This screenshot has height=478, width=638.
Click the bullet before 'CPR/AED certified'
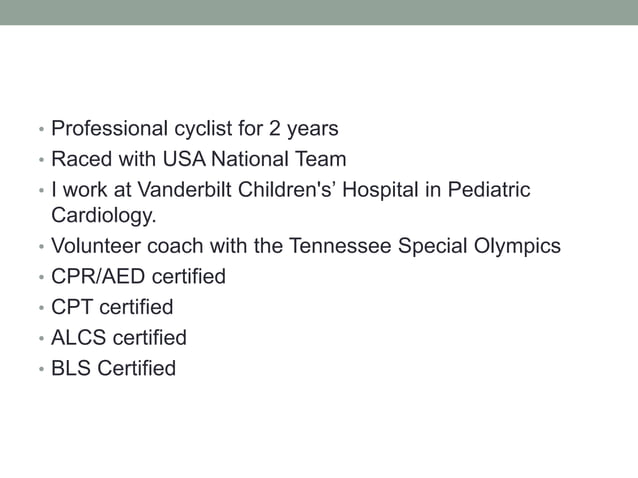click(x=41, y=277)
